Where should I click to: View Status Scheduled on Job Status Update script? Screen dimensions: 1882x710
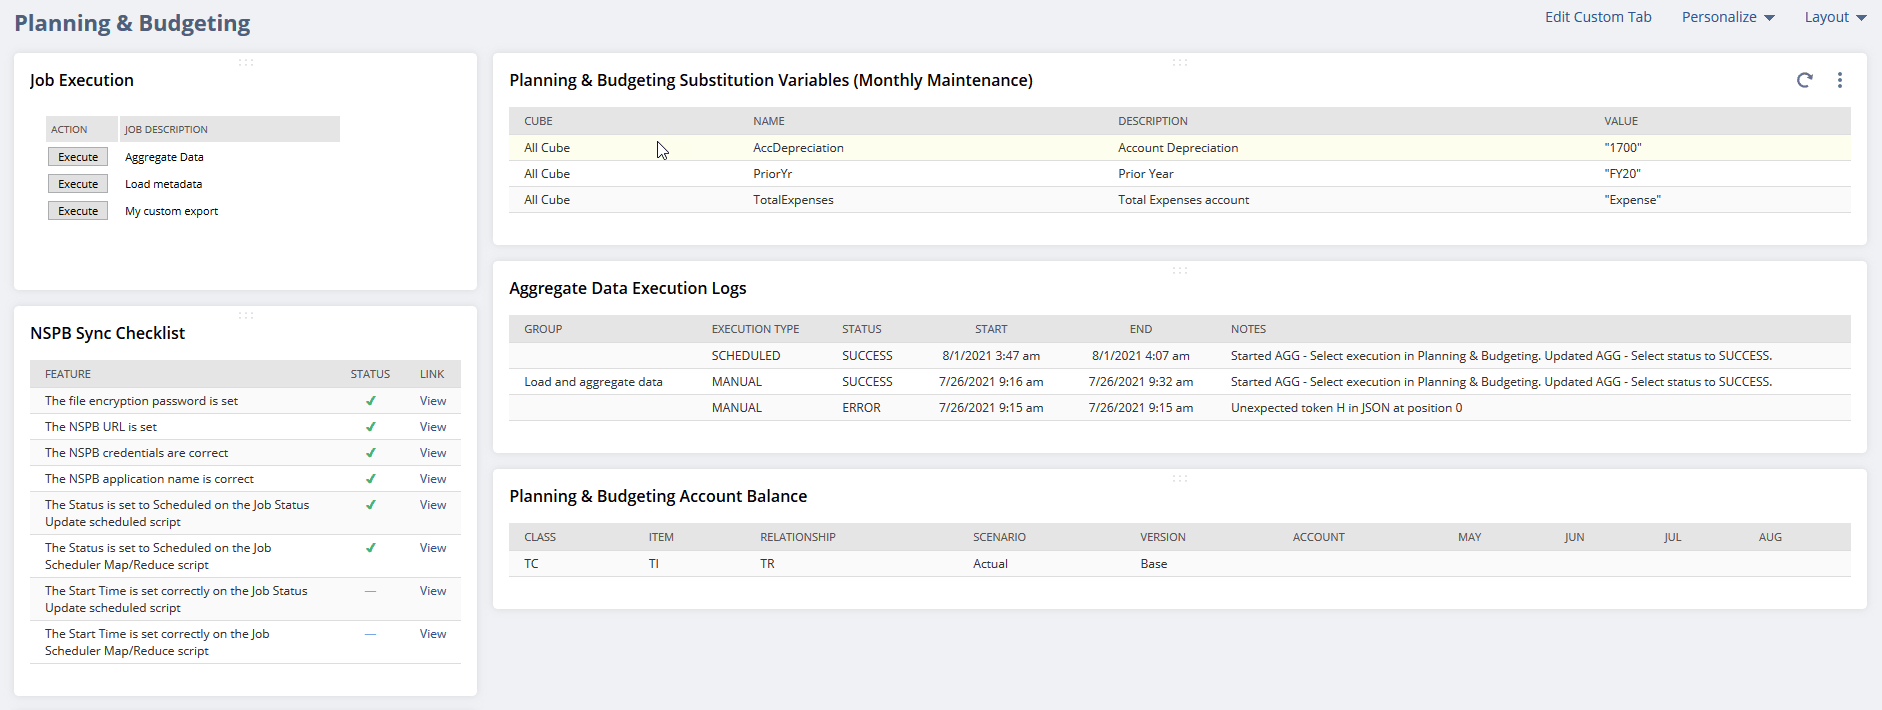pos(433,505)
